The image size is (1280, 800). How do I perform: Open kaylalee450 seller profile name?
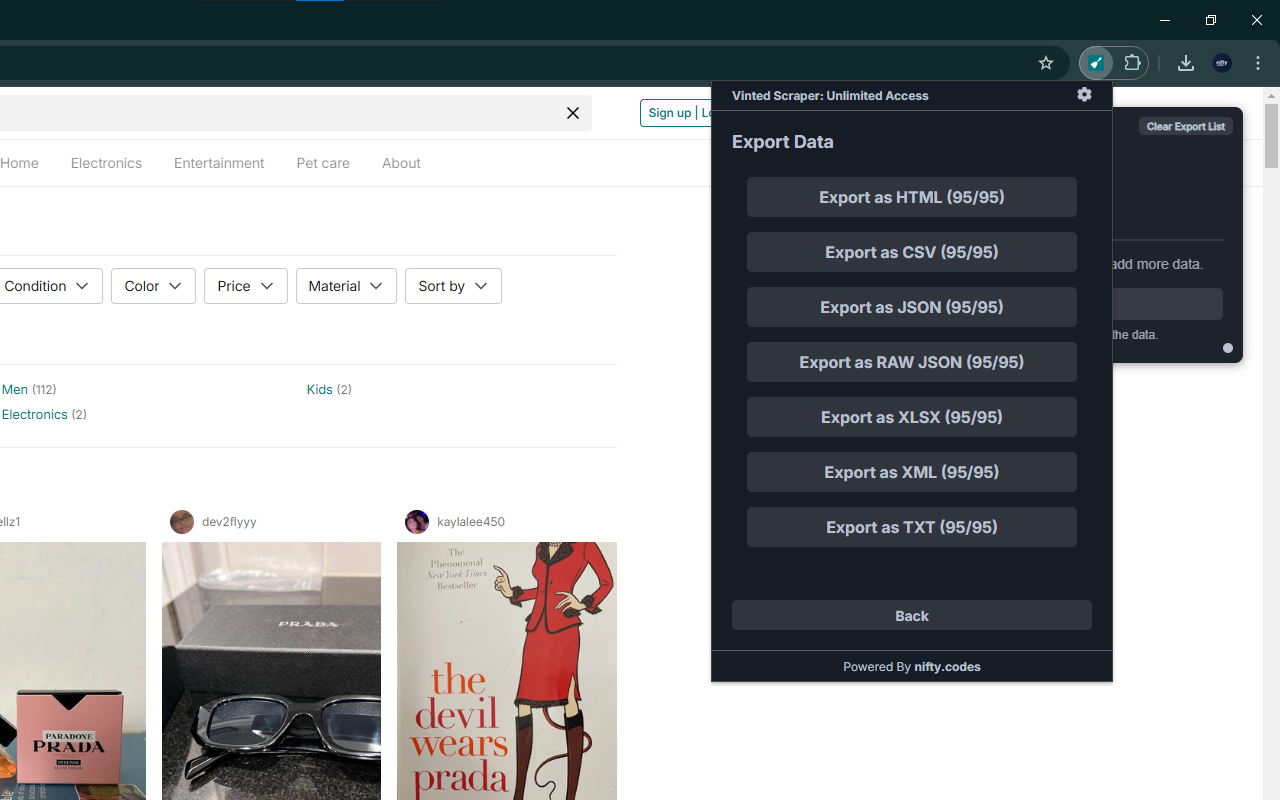pyautogui.click(x=471, y=522)
